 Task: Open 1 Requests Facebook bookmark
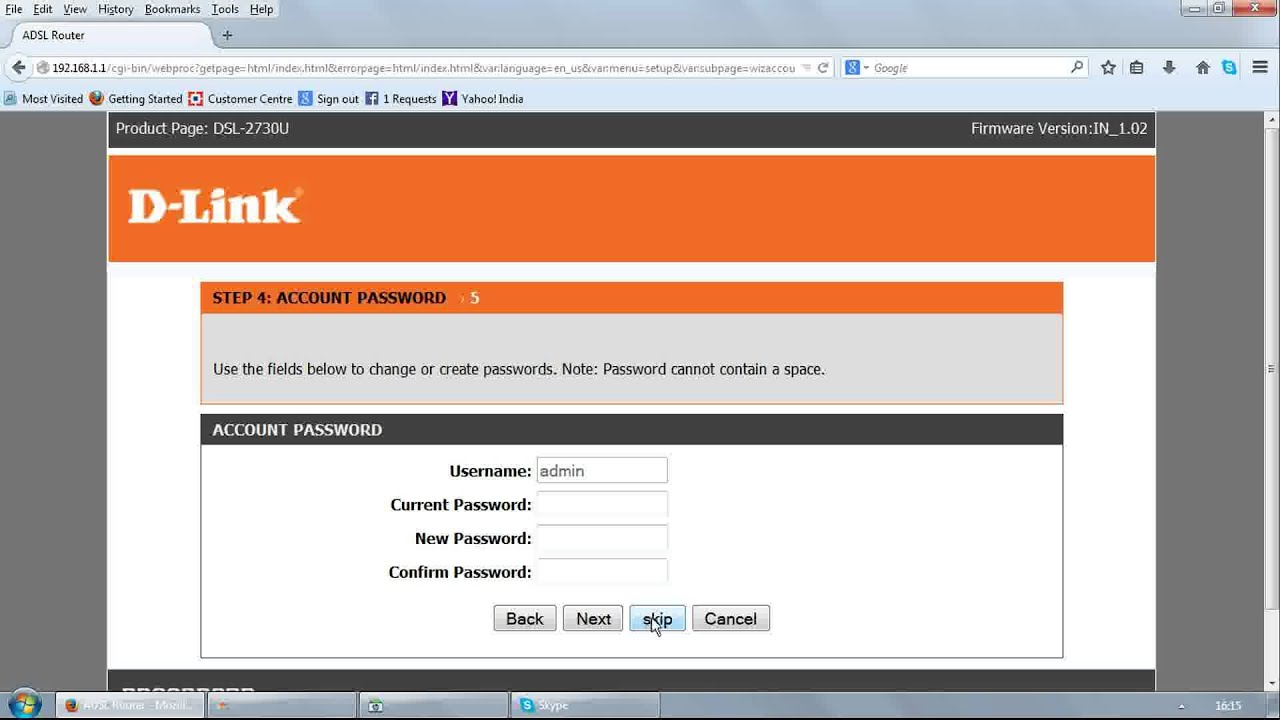point(401,99)
